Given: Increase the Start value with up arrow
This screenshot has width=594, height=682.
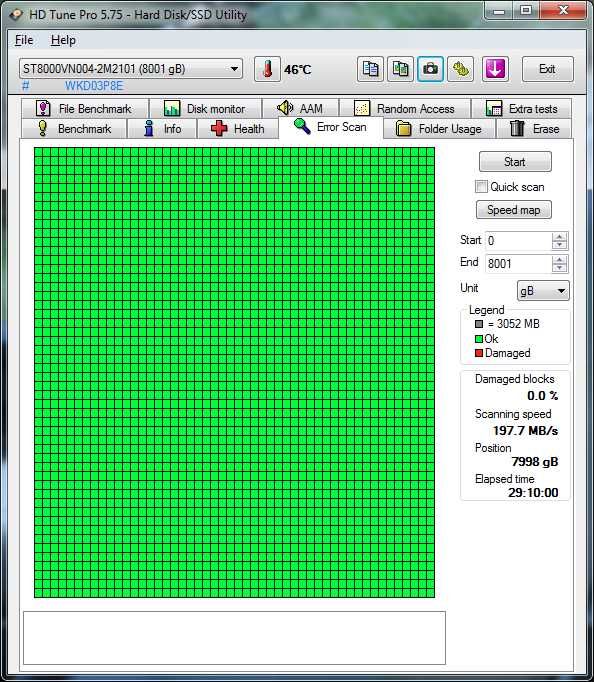Looking at the screenshot, I should click(x=559, y=237).
